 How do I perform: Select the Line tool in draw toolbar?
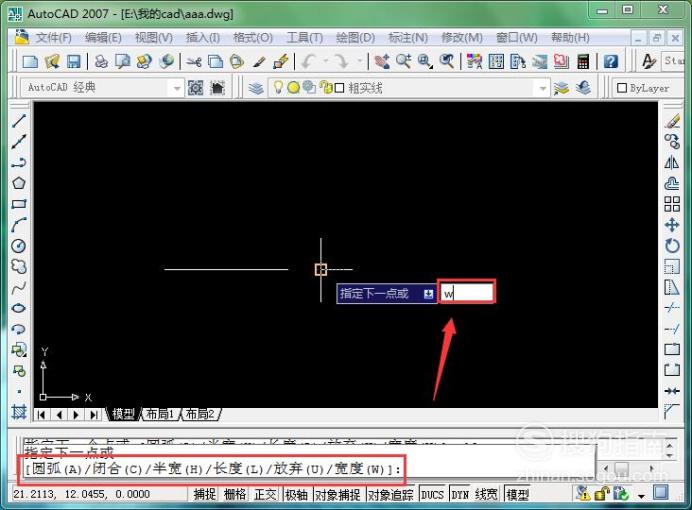pos(19,120)
